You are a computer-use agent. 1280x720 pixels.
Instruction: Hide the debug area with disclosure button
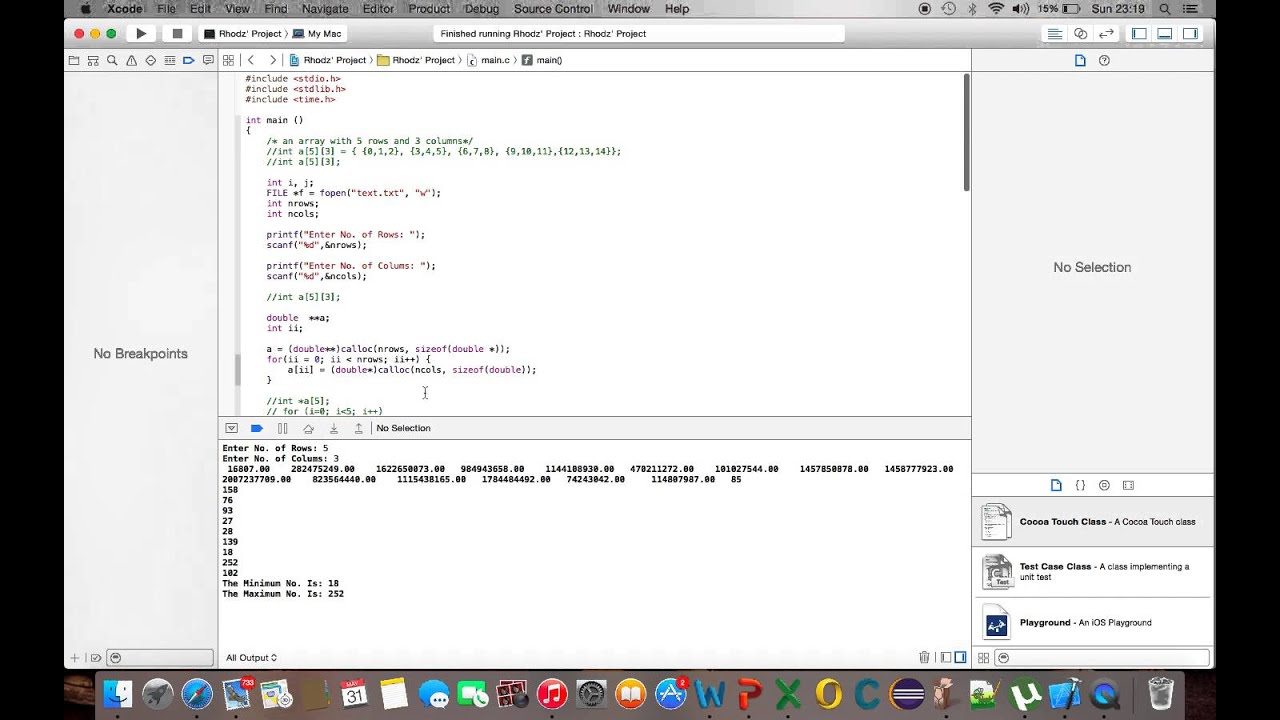tap(231, 428)
